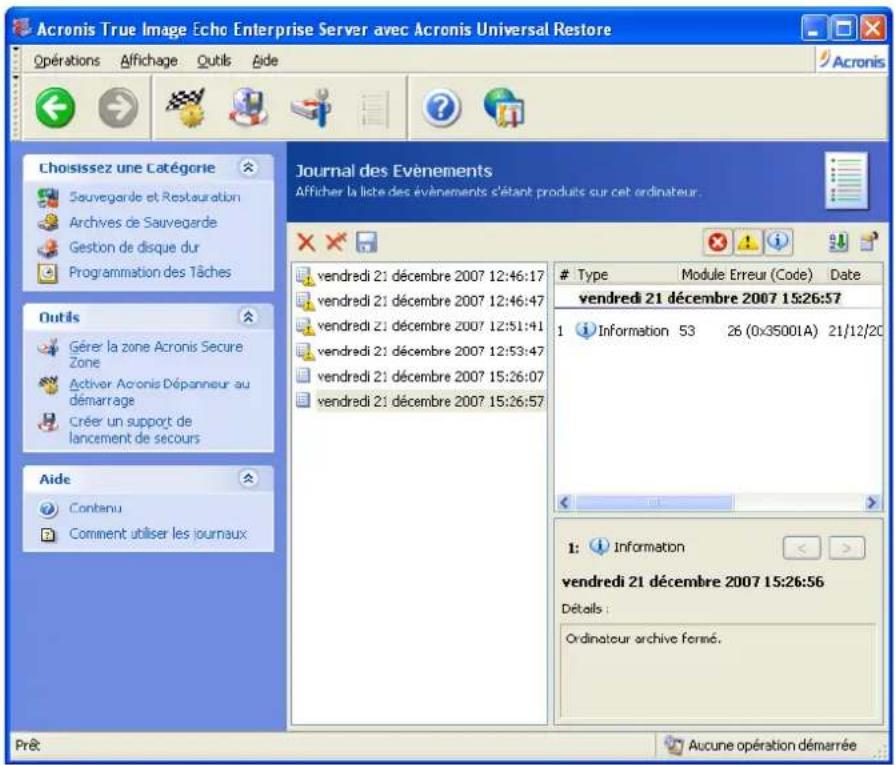Open Programmation des Tâches link
This screenshot has width=895, height=765.
point(150,272)
